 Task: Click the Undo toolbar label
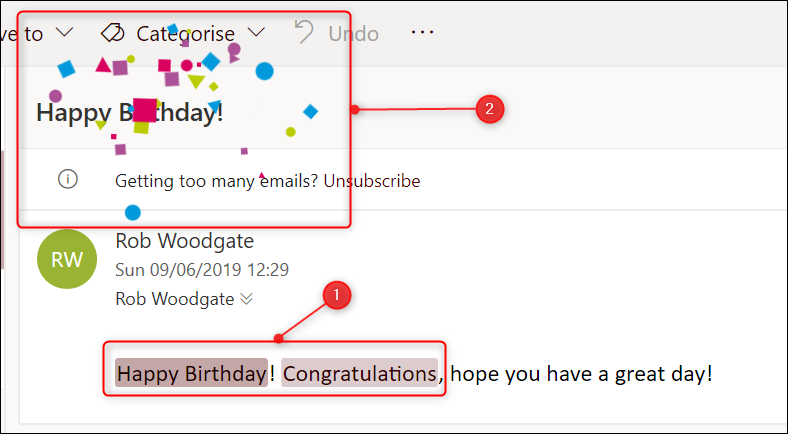click(x=353, y=34)
